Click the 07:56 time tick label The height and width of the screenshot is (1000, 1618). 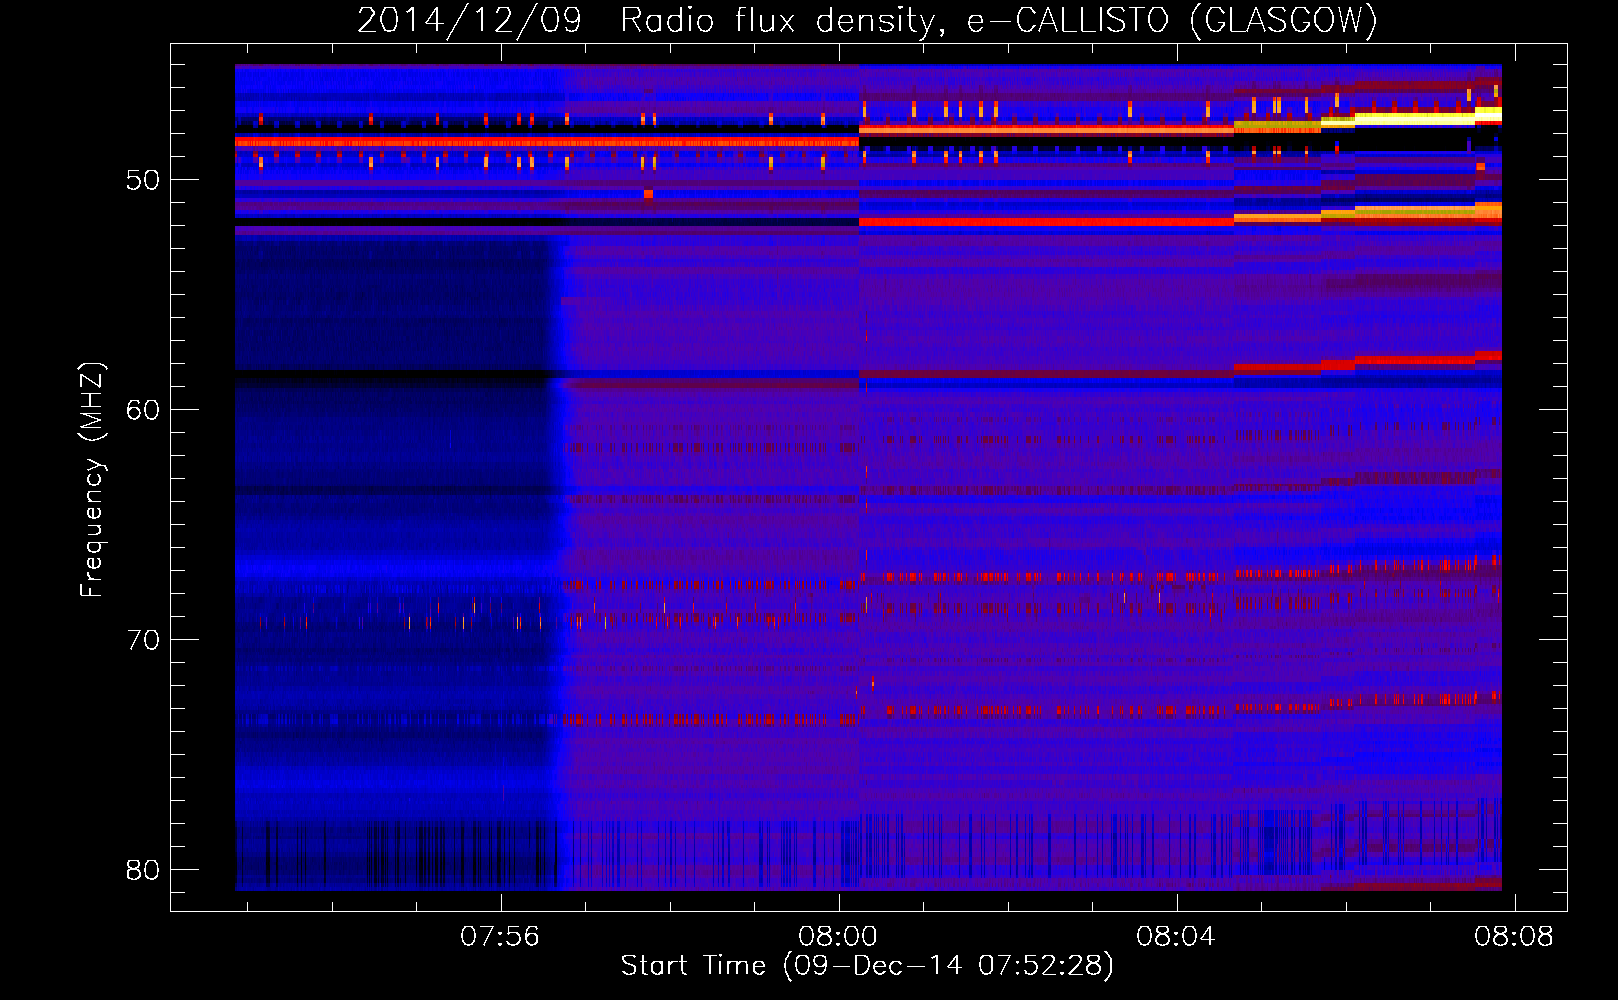click(x=499, y=937)
